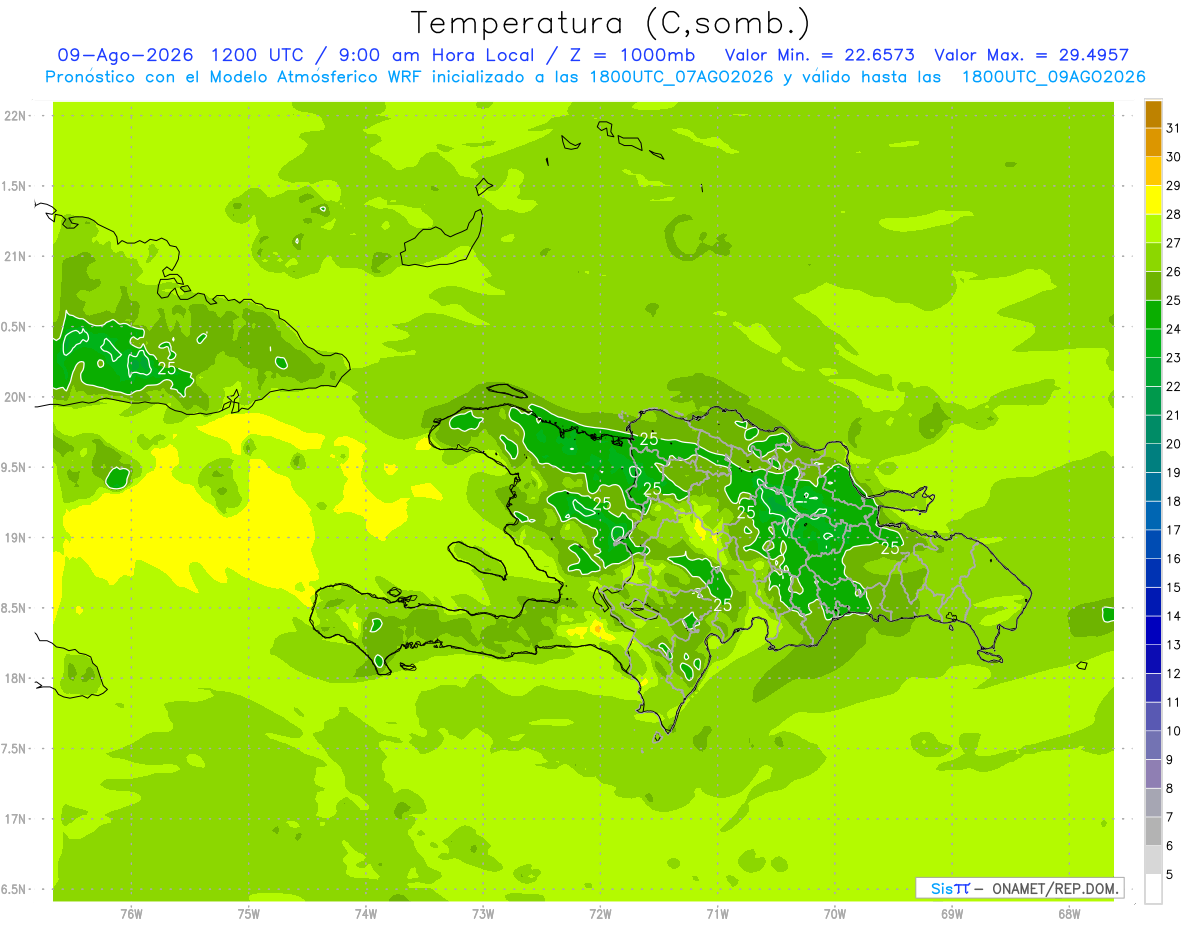This screenshot has width=1200, height=927.
Task: Click legend value '19' on the color bar
Action: (1174, 472)
